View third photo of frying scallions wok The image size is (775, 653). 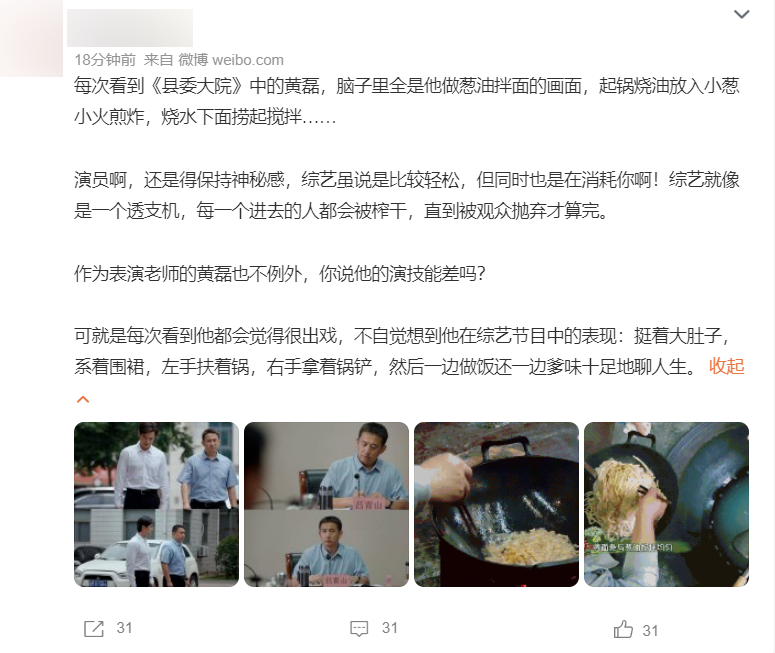click(x=496, y=504)
